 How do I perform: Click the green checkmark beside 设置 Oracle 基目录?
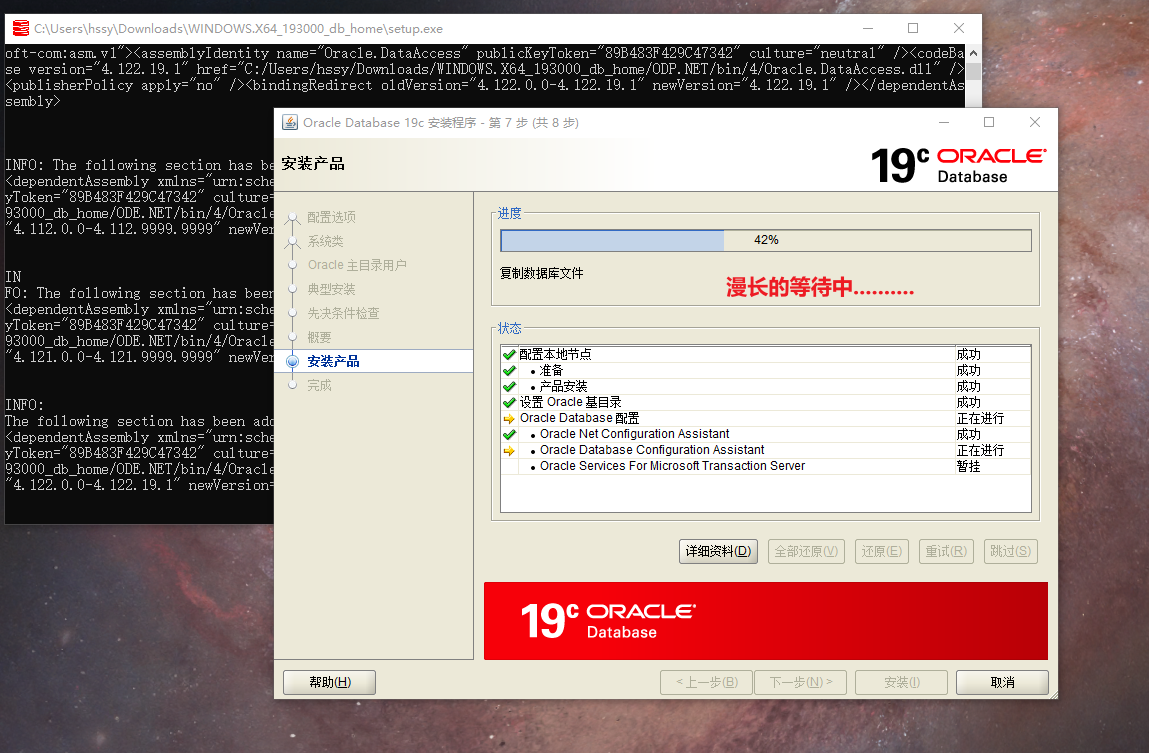click(509, 402)
